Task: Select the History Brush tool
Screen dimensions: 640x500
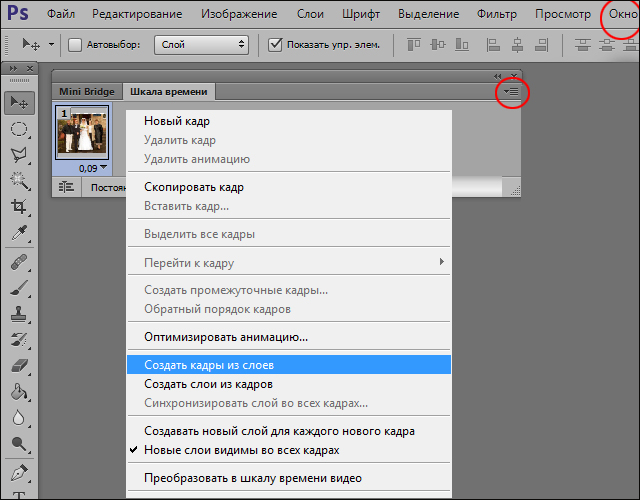Action: 18,340
